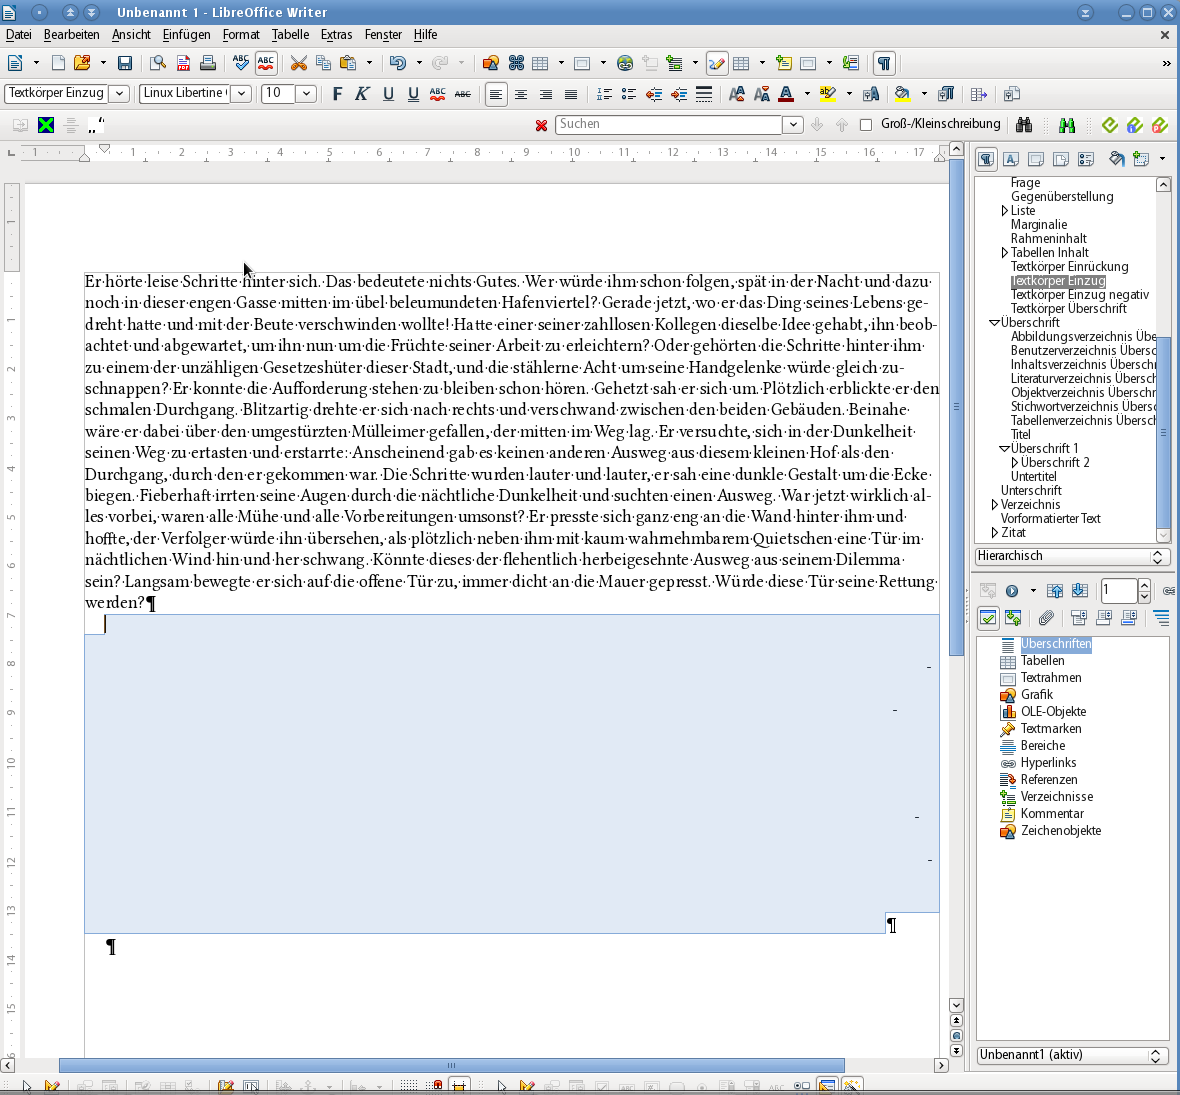Open the Format menu
This screenshot has width=1180, height=1095.
click(240, 34)
